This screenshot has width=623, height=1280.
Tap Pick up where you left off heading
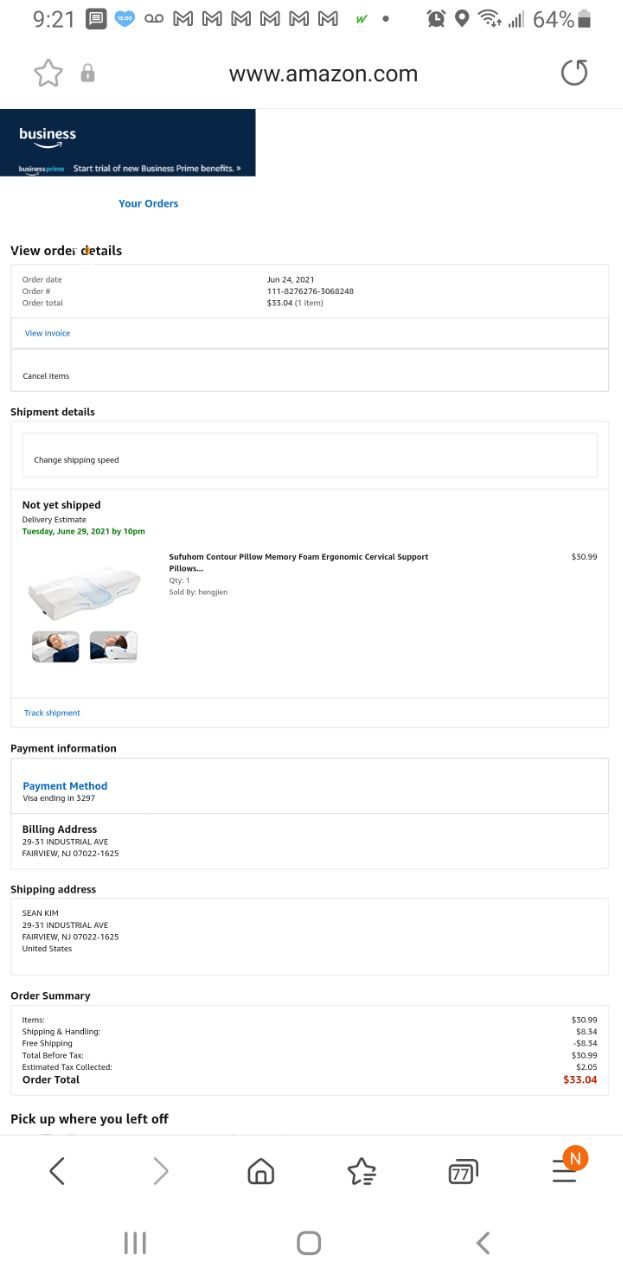(89, 1119)
